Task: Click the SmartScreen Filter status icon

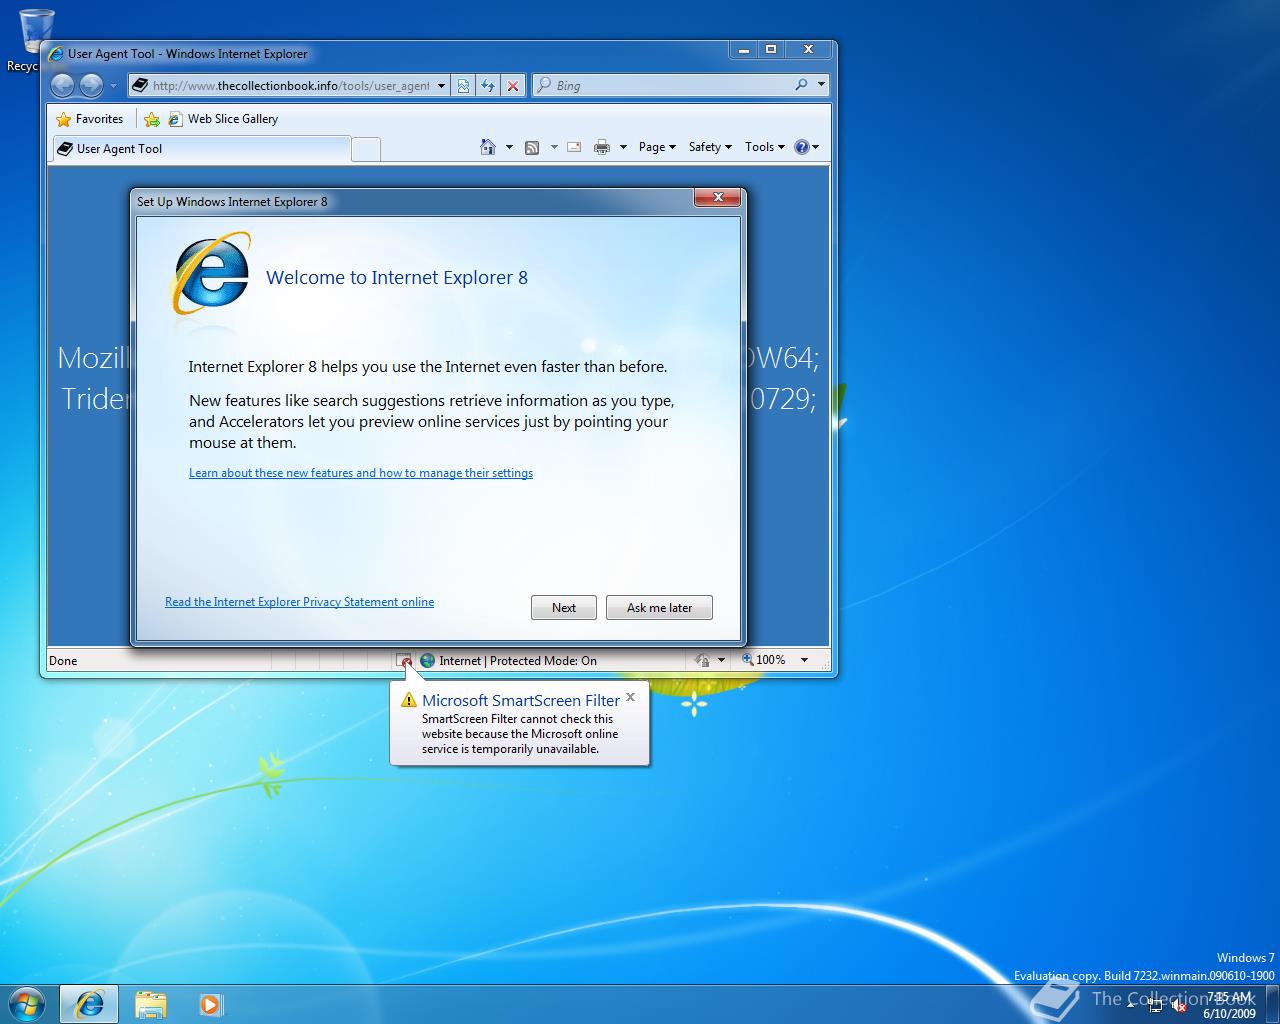Action: coord(703,661)
